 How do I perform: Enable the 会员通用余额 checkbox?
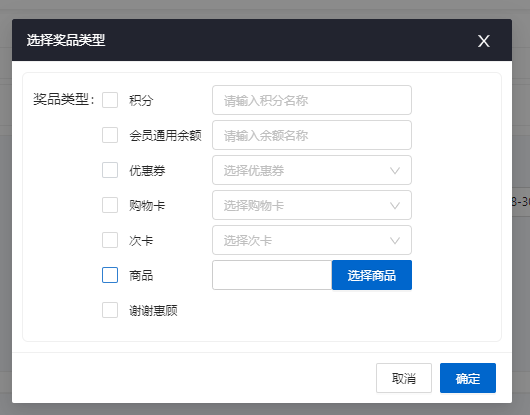point(110,135)
